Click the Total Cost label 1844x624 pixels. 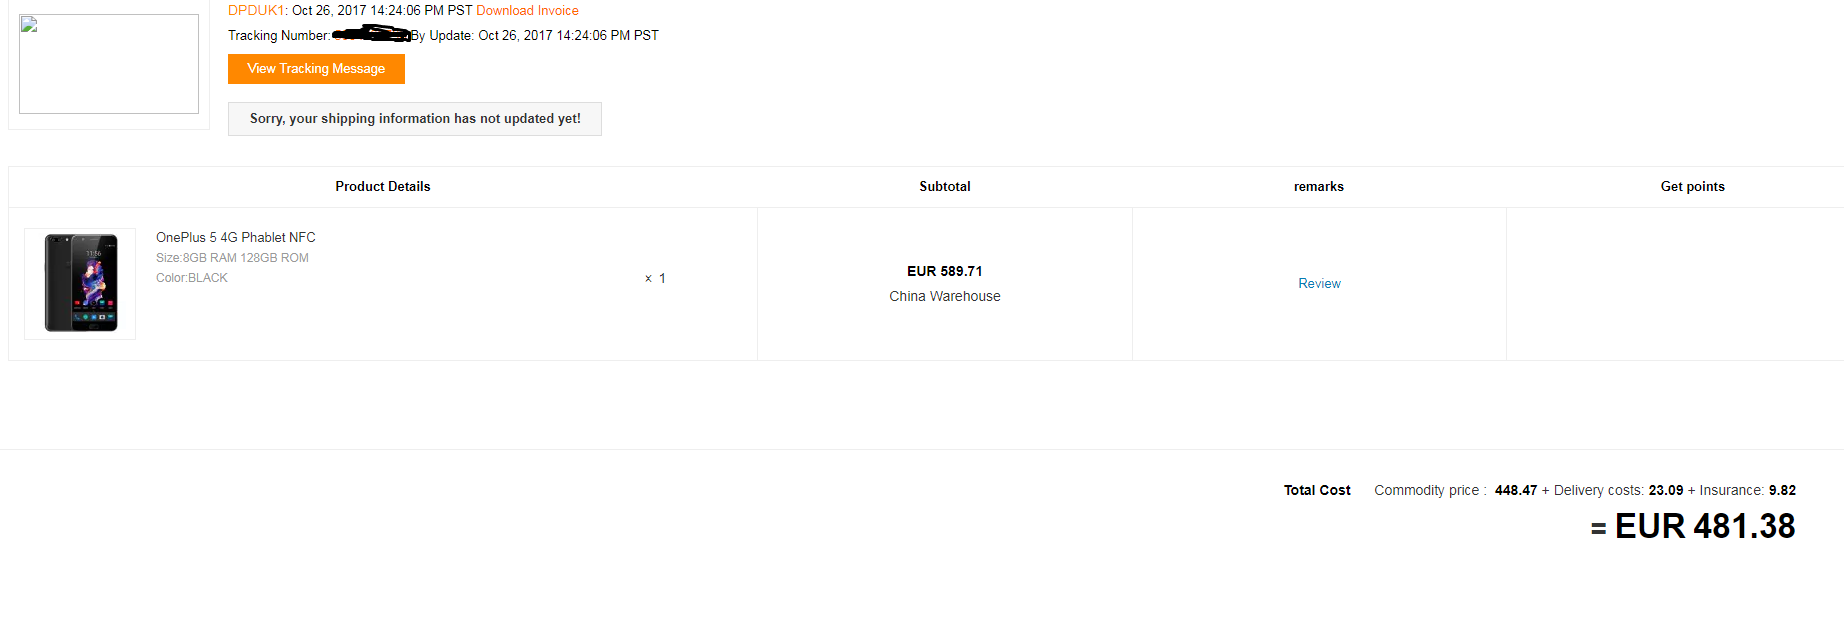point(1317,491)
